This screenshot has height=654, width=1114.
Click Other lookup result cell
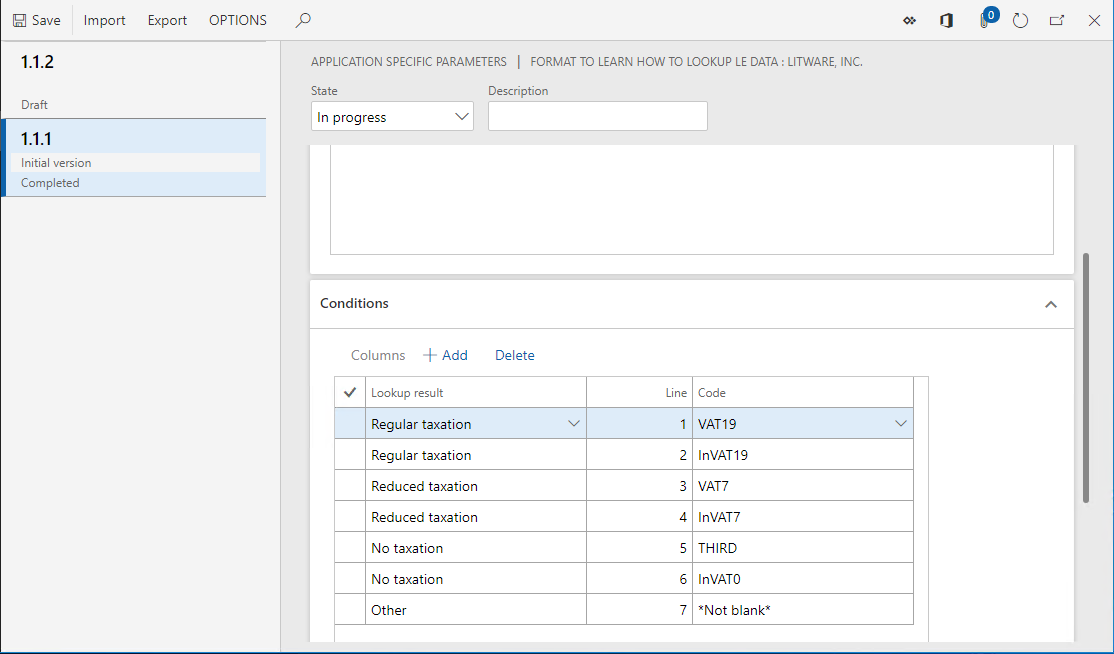click(476, 610)
